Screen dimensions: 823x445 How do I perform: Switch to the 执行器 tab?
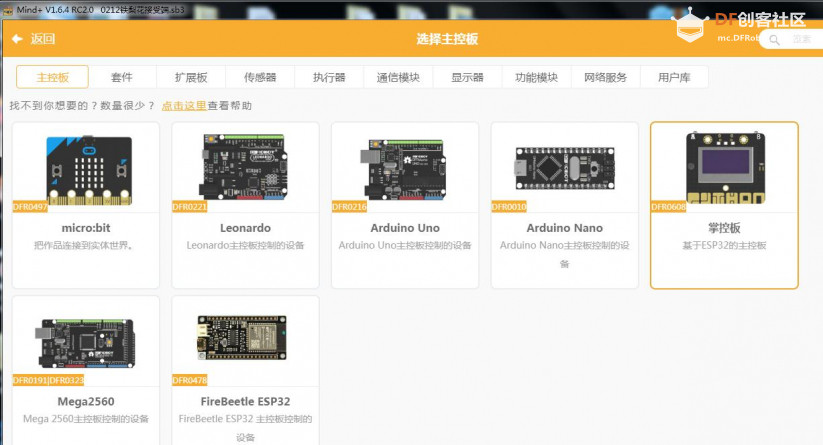click(x=329, y=77)
